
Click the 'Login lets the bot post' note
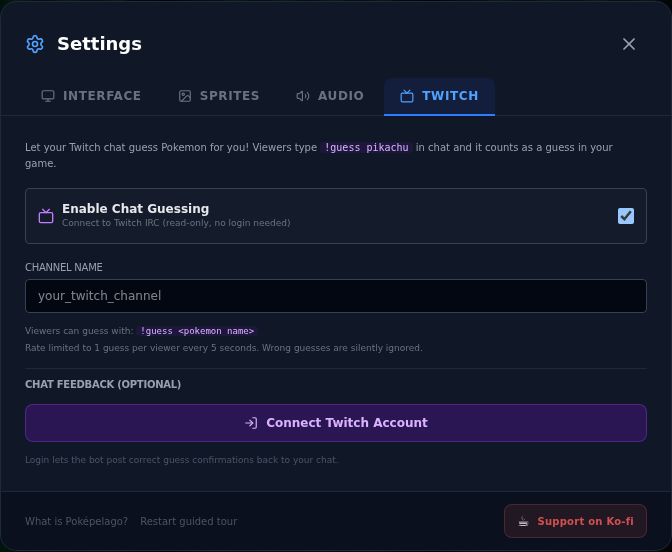tap(182, 460)
